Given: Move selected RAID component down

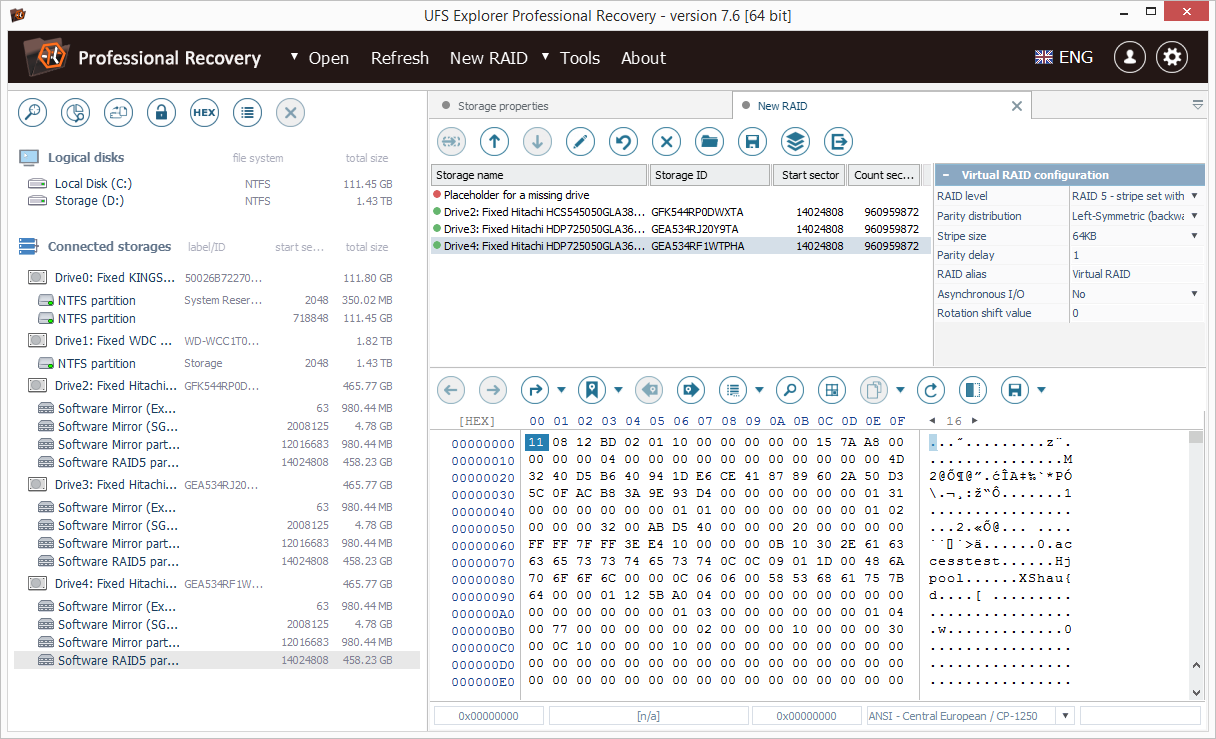Looking at the screenshot, I should point(537,142).
